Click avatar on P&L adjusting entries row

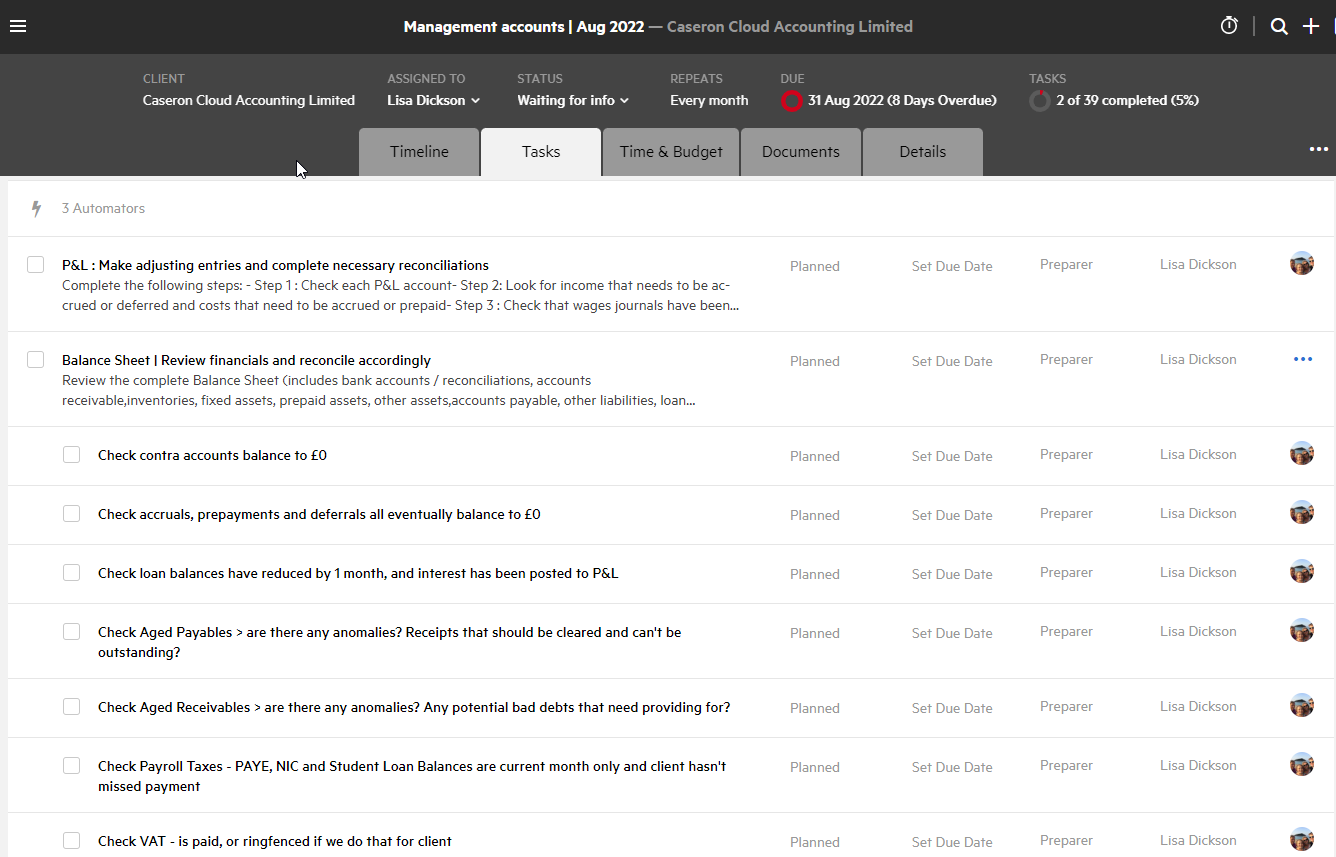point(1302,264)
